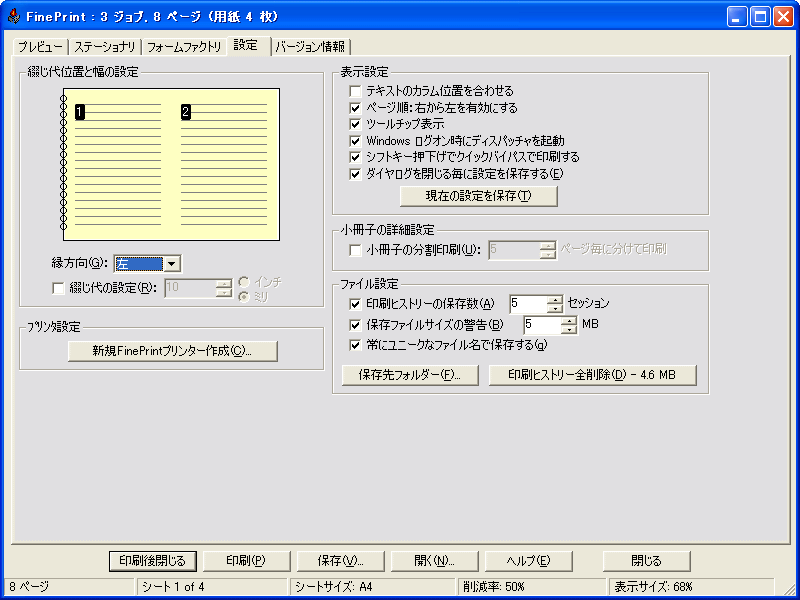Open the ステーショナリ tab

pyautogui.click(x=105, y=47)
